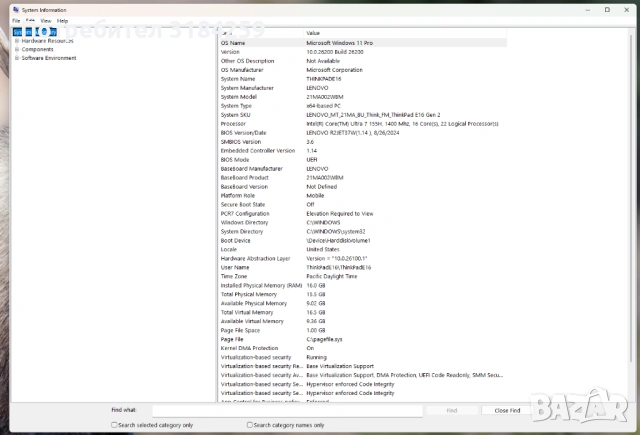The height and width of the screenshot is (435, 640).
Task: Select the BIOS Version/Date row
Action: (362, 133)
